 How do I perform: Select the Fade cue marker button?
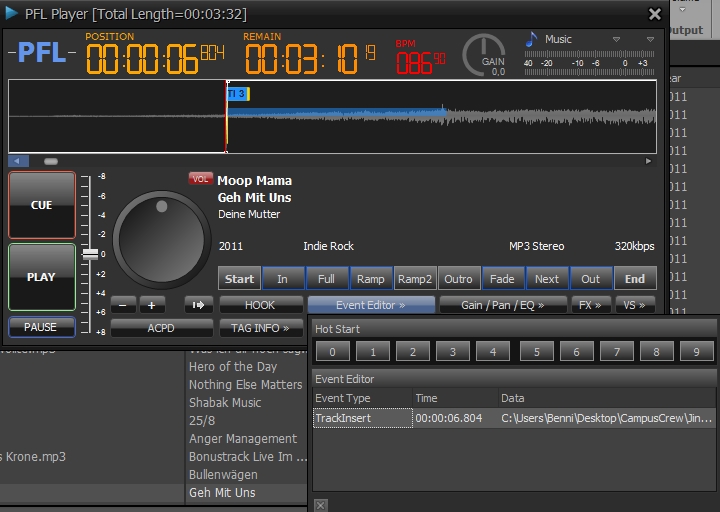tap(502, 279)
